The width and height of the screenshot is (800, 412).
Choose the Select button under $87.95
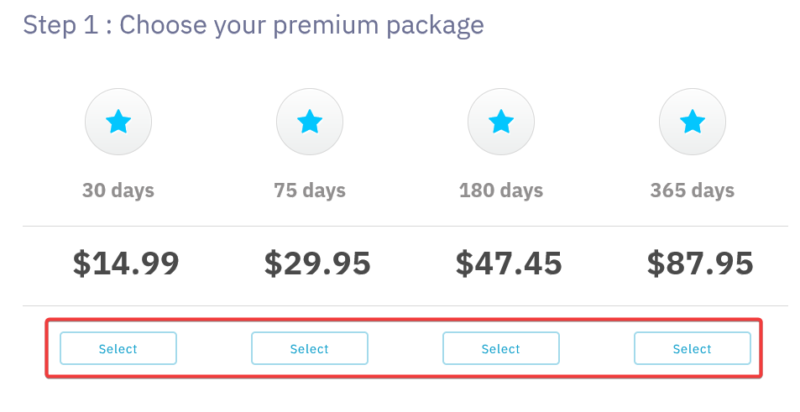click(692, 348)
